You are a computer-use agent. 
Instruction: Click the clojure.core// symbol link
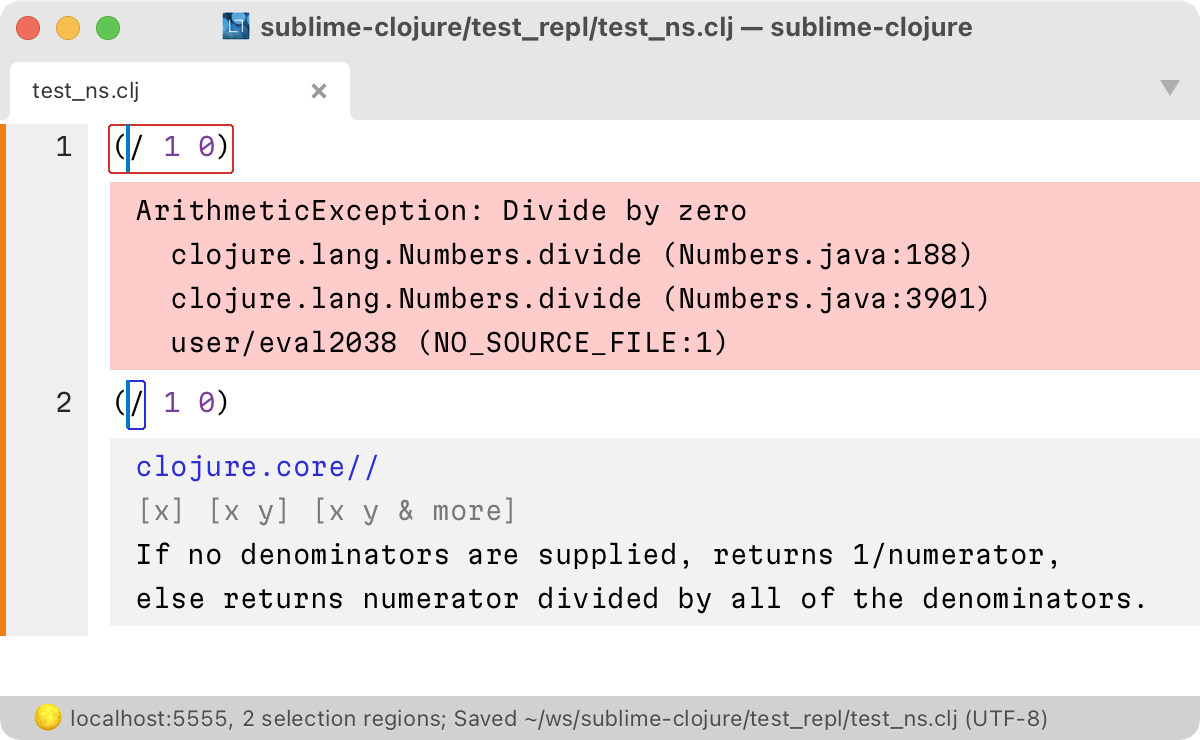257,467
